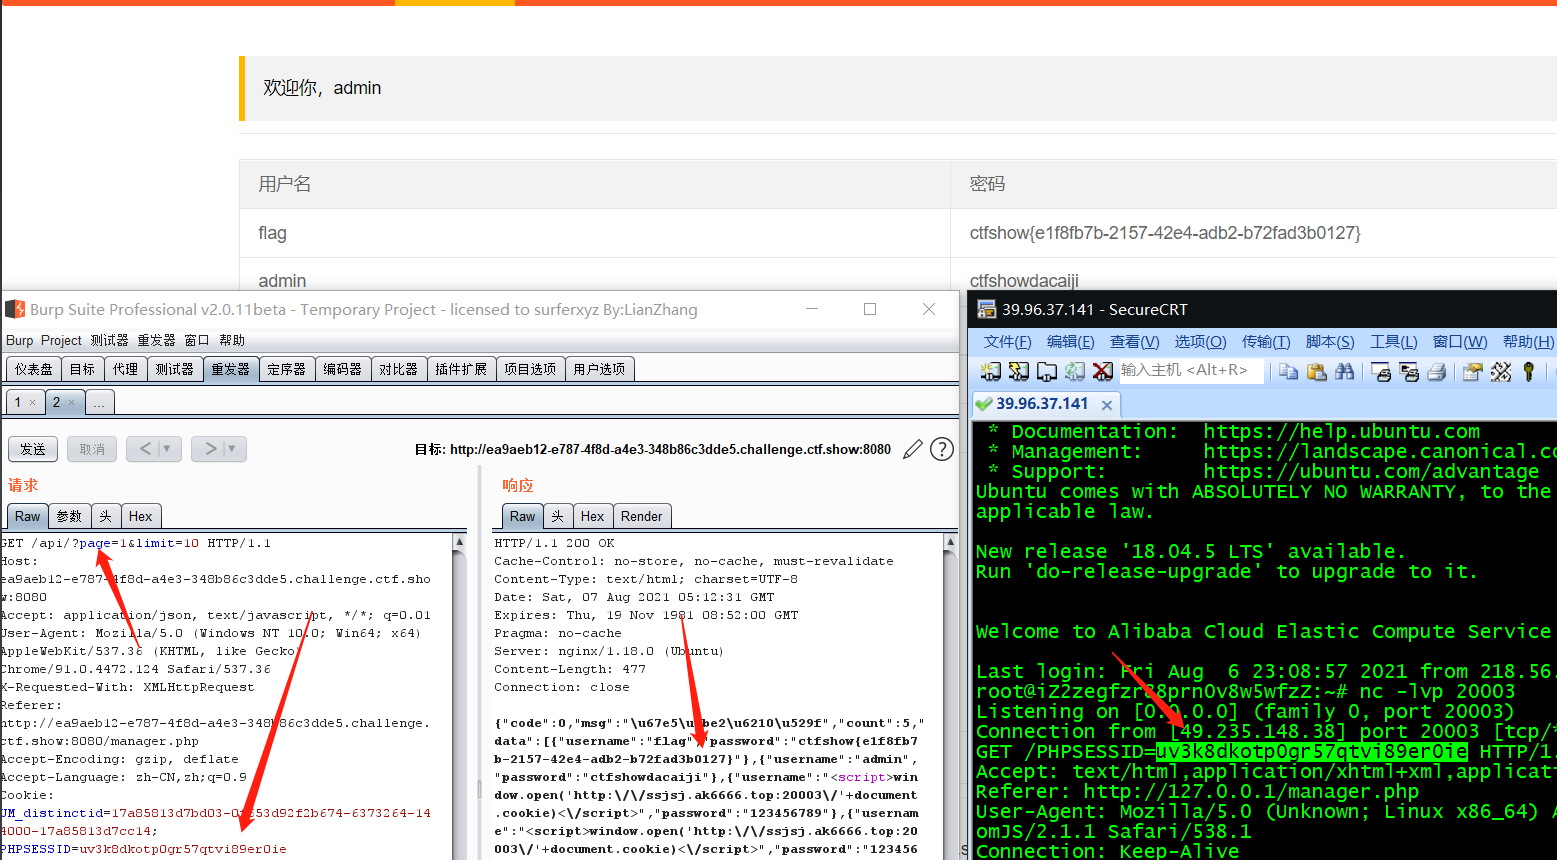This screenshot has width=1557, height=860.
Task: Open 工具(L) menu in SecureCRT
Action: [x=1393, y=341]
